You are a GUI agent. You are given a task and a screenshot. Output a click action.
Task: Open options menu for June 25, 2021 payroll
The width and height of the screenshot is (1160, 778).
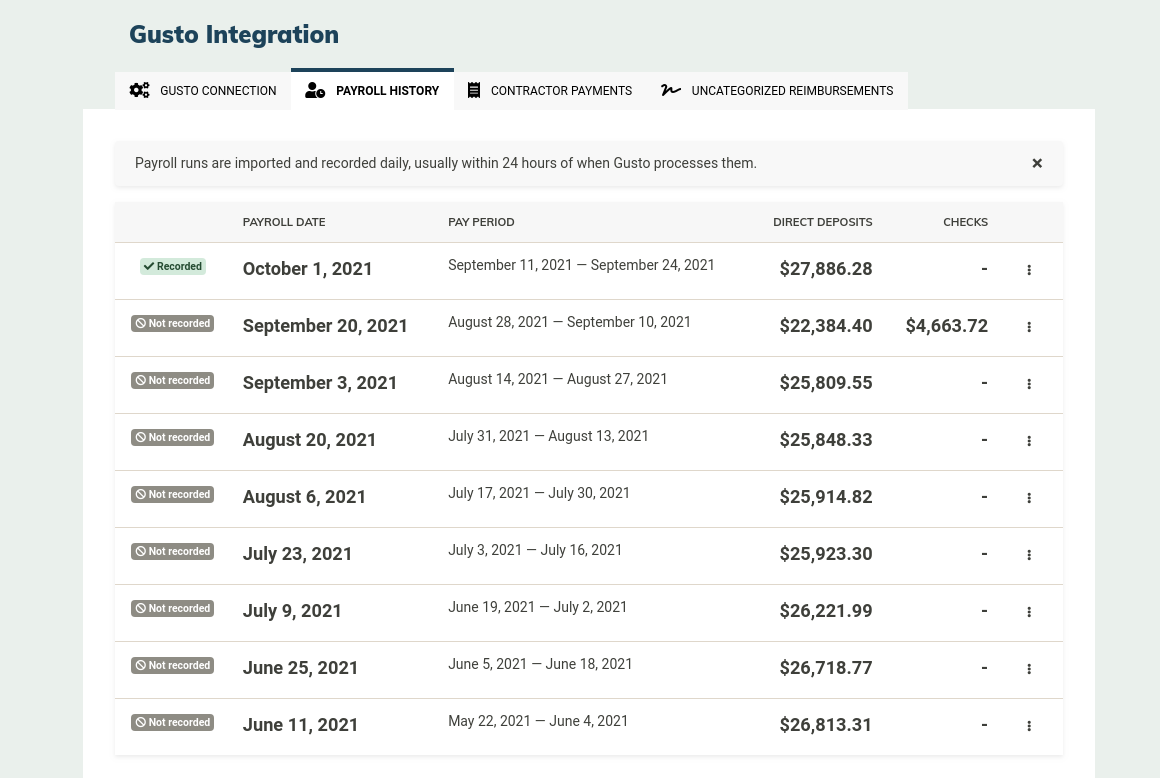coord(1029,669)
